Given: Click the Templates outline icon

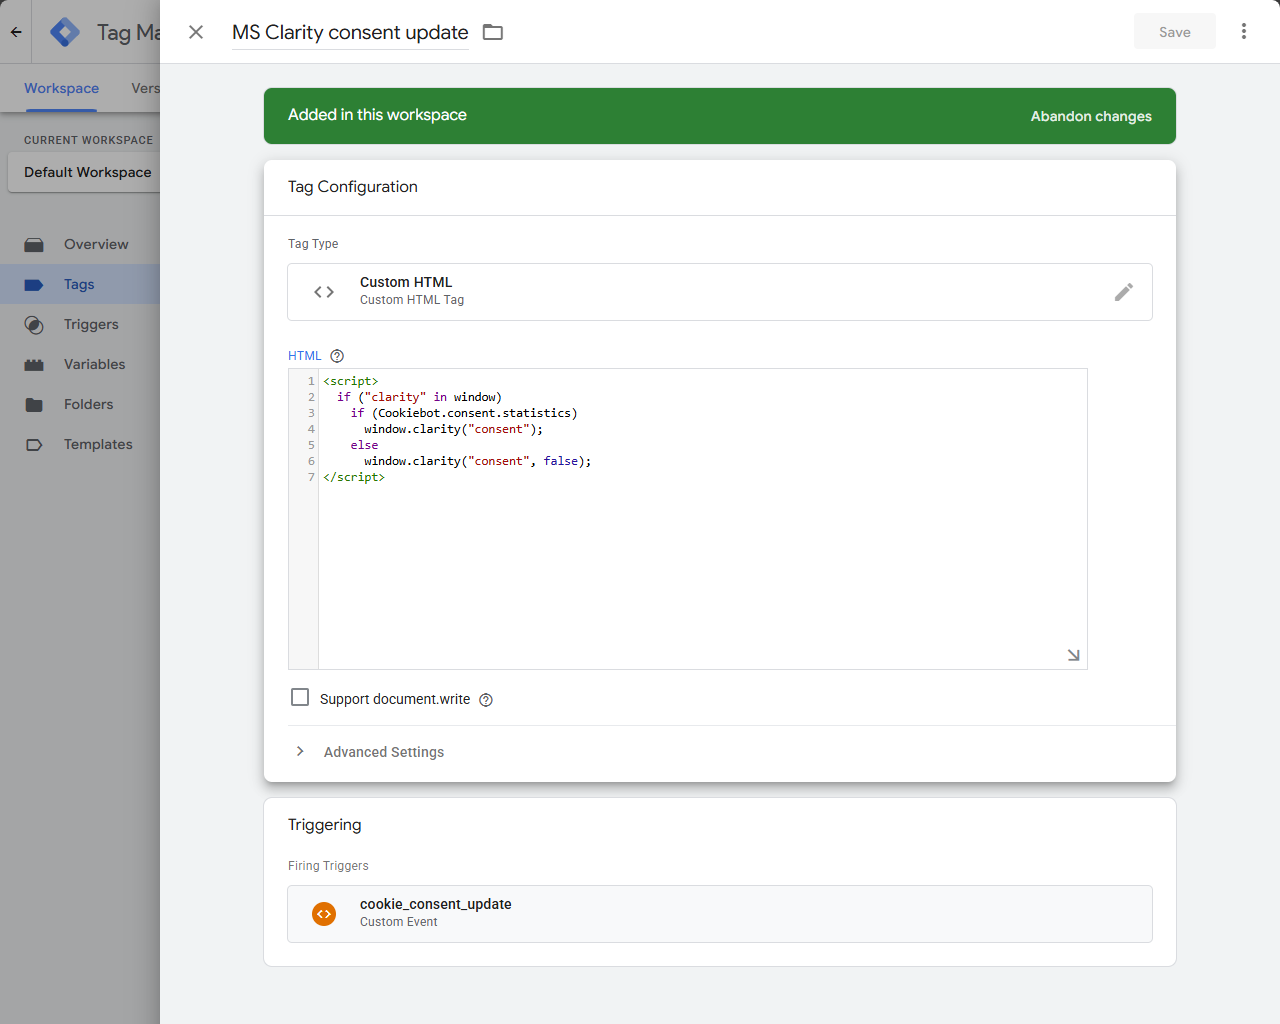Looking at the screenshot, I should pos(34,445).
